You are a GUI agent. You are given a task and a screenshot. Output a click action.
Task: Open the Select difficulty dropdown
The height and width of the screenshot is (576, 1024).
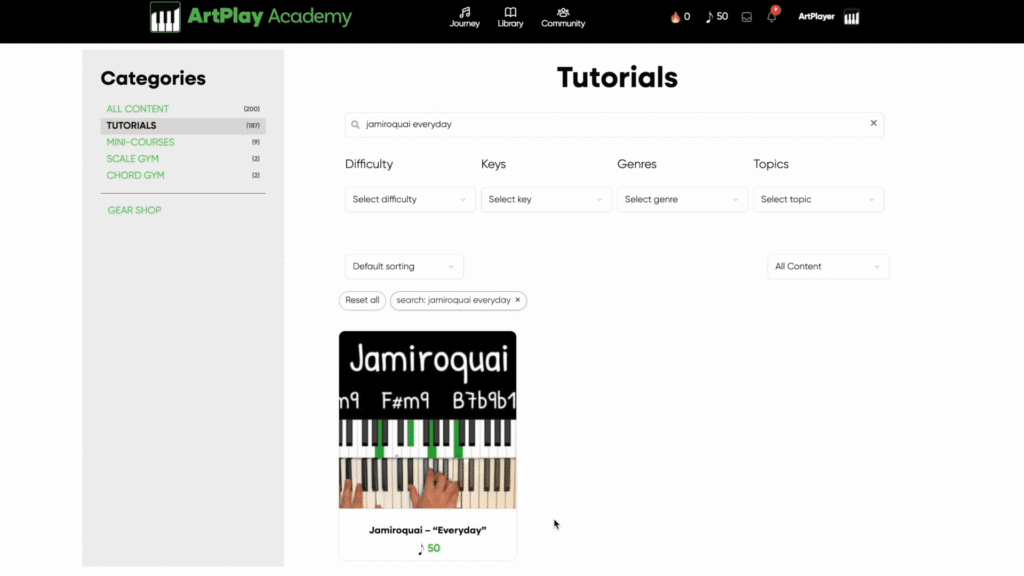[x=409, y=200]
